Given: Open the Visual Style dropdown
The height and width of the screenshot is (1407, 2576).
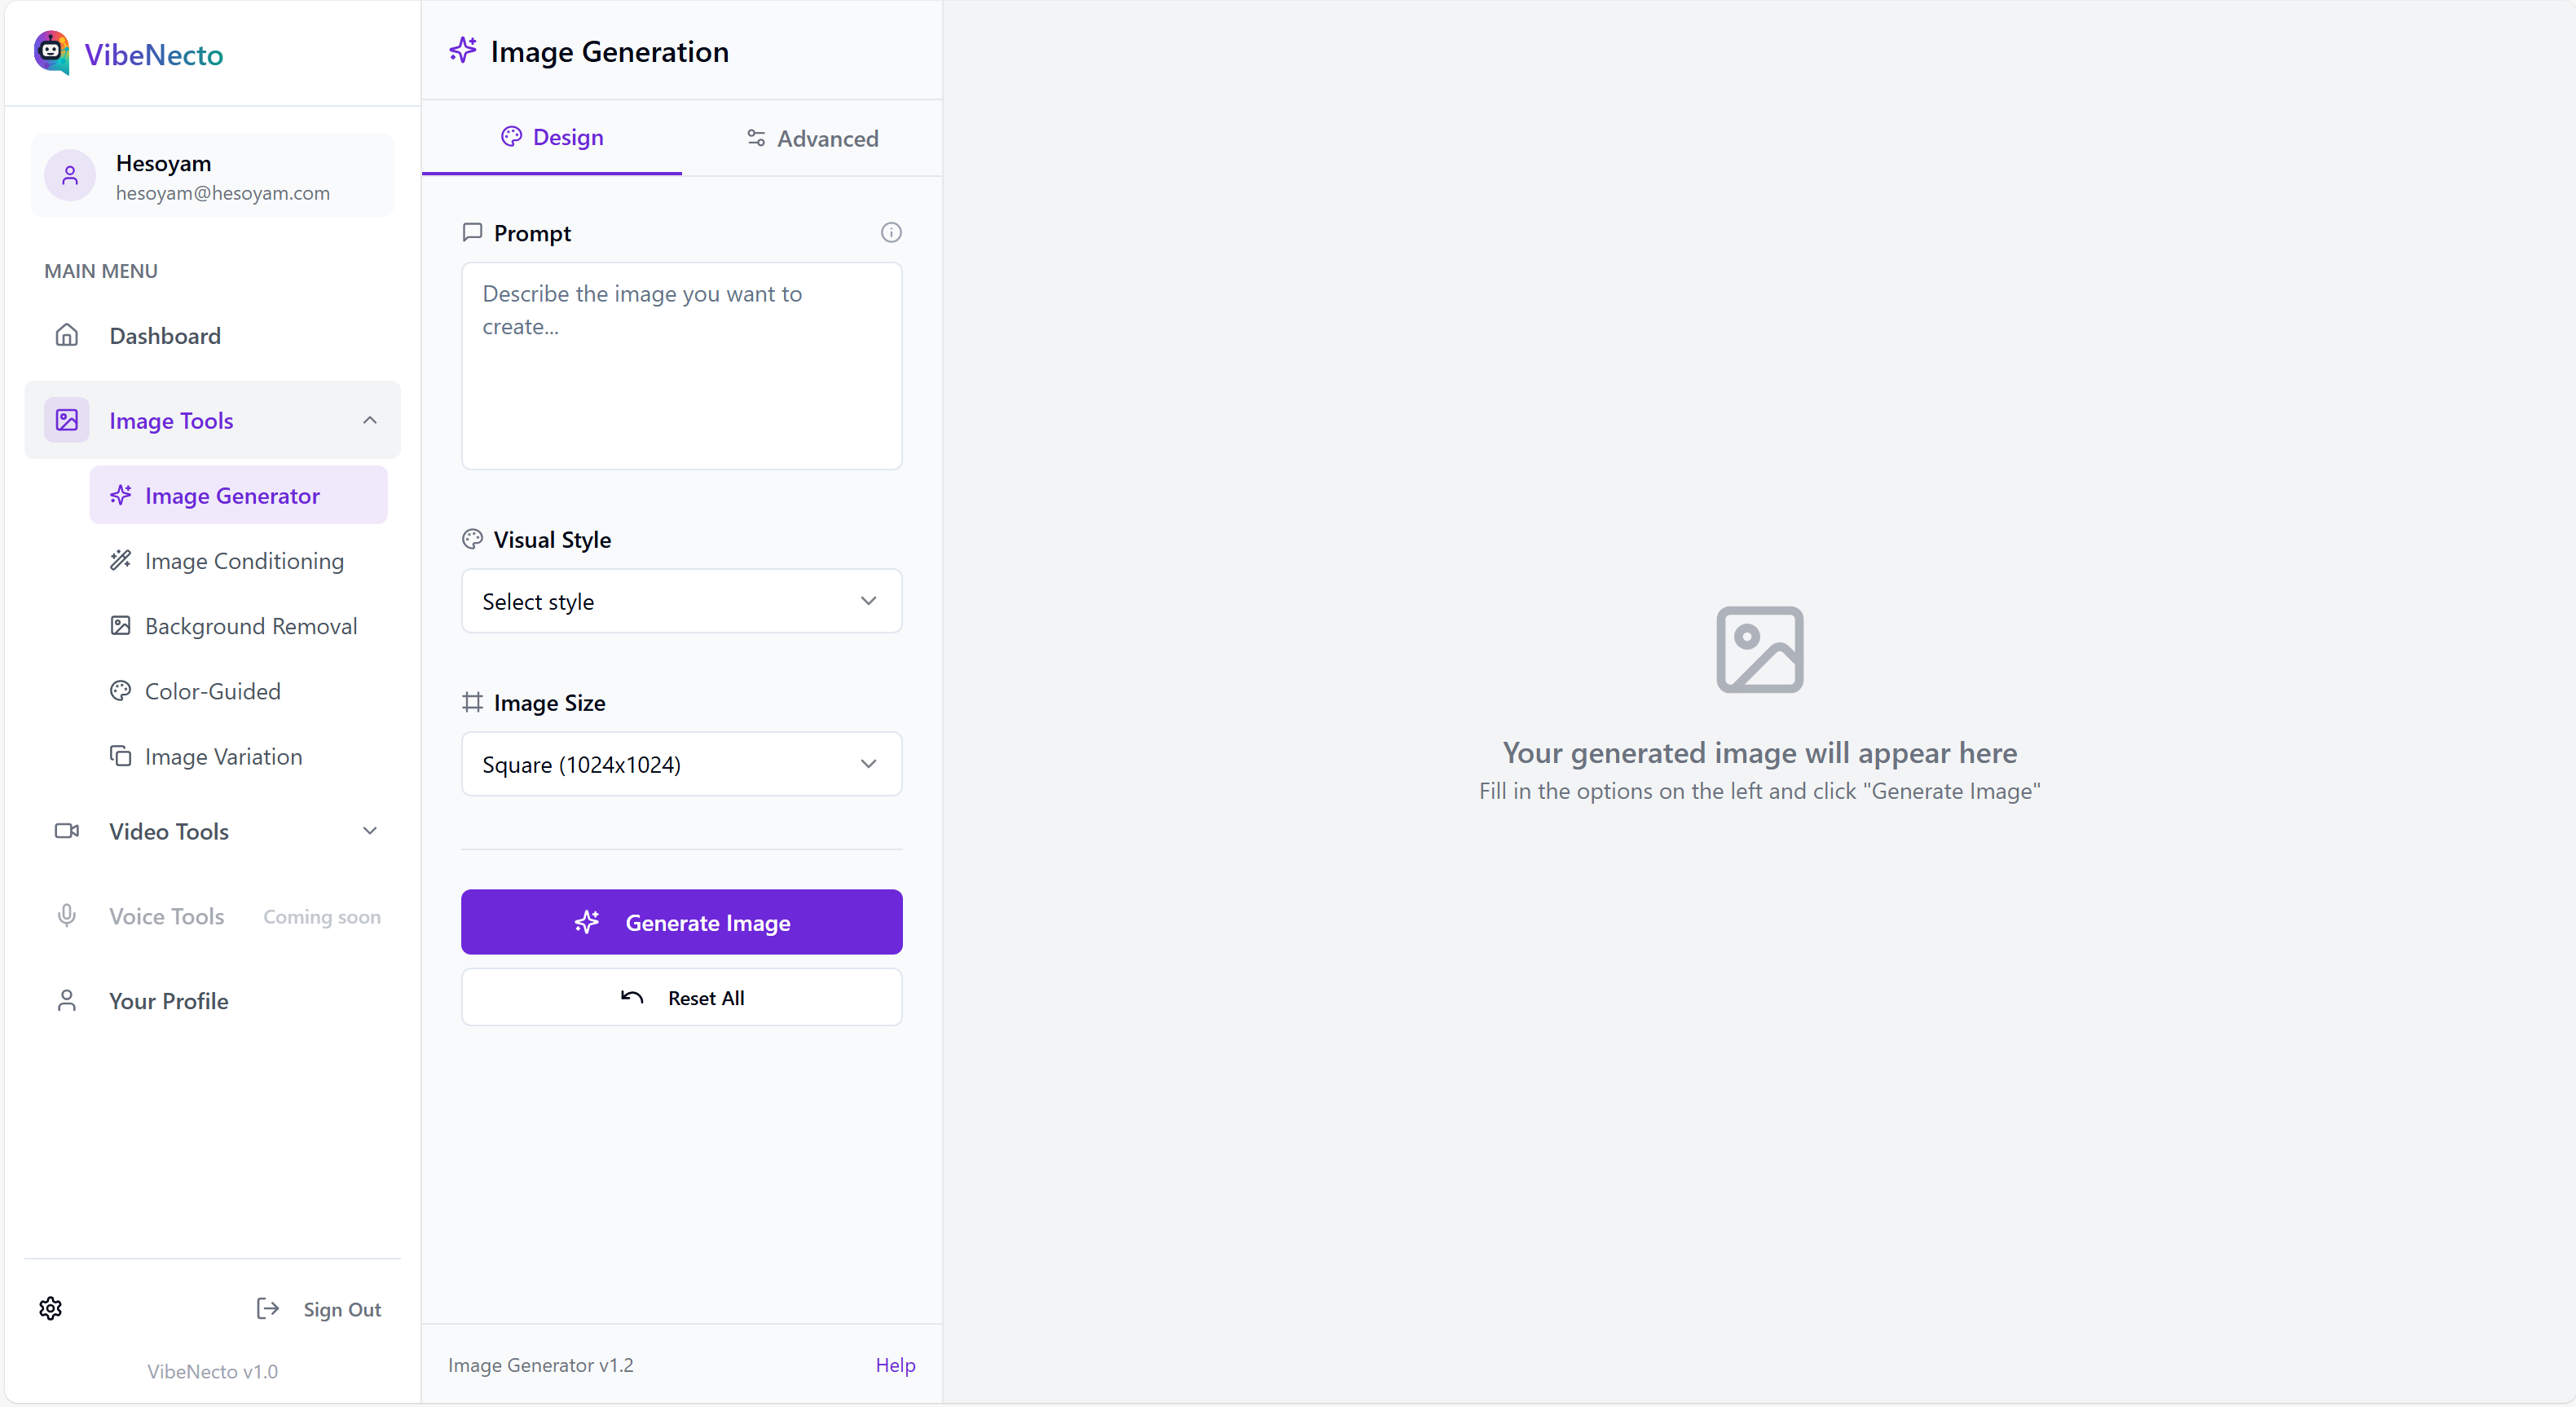Looking at the screenshot, I should pos(681,601).
